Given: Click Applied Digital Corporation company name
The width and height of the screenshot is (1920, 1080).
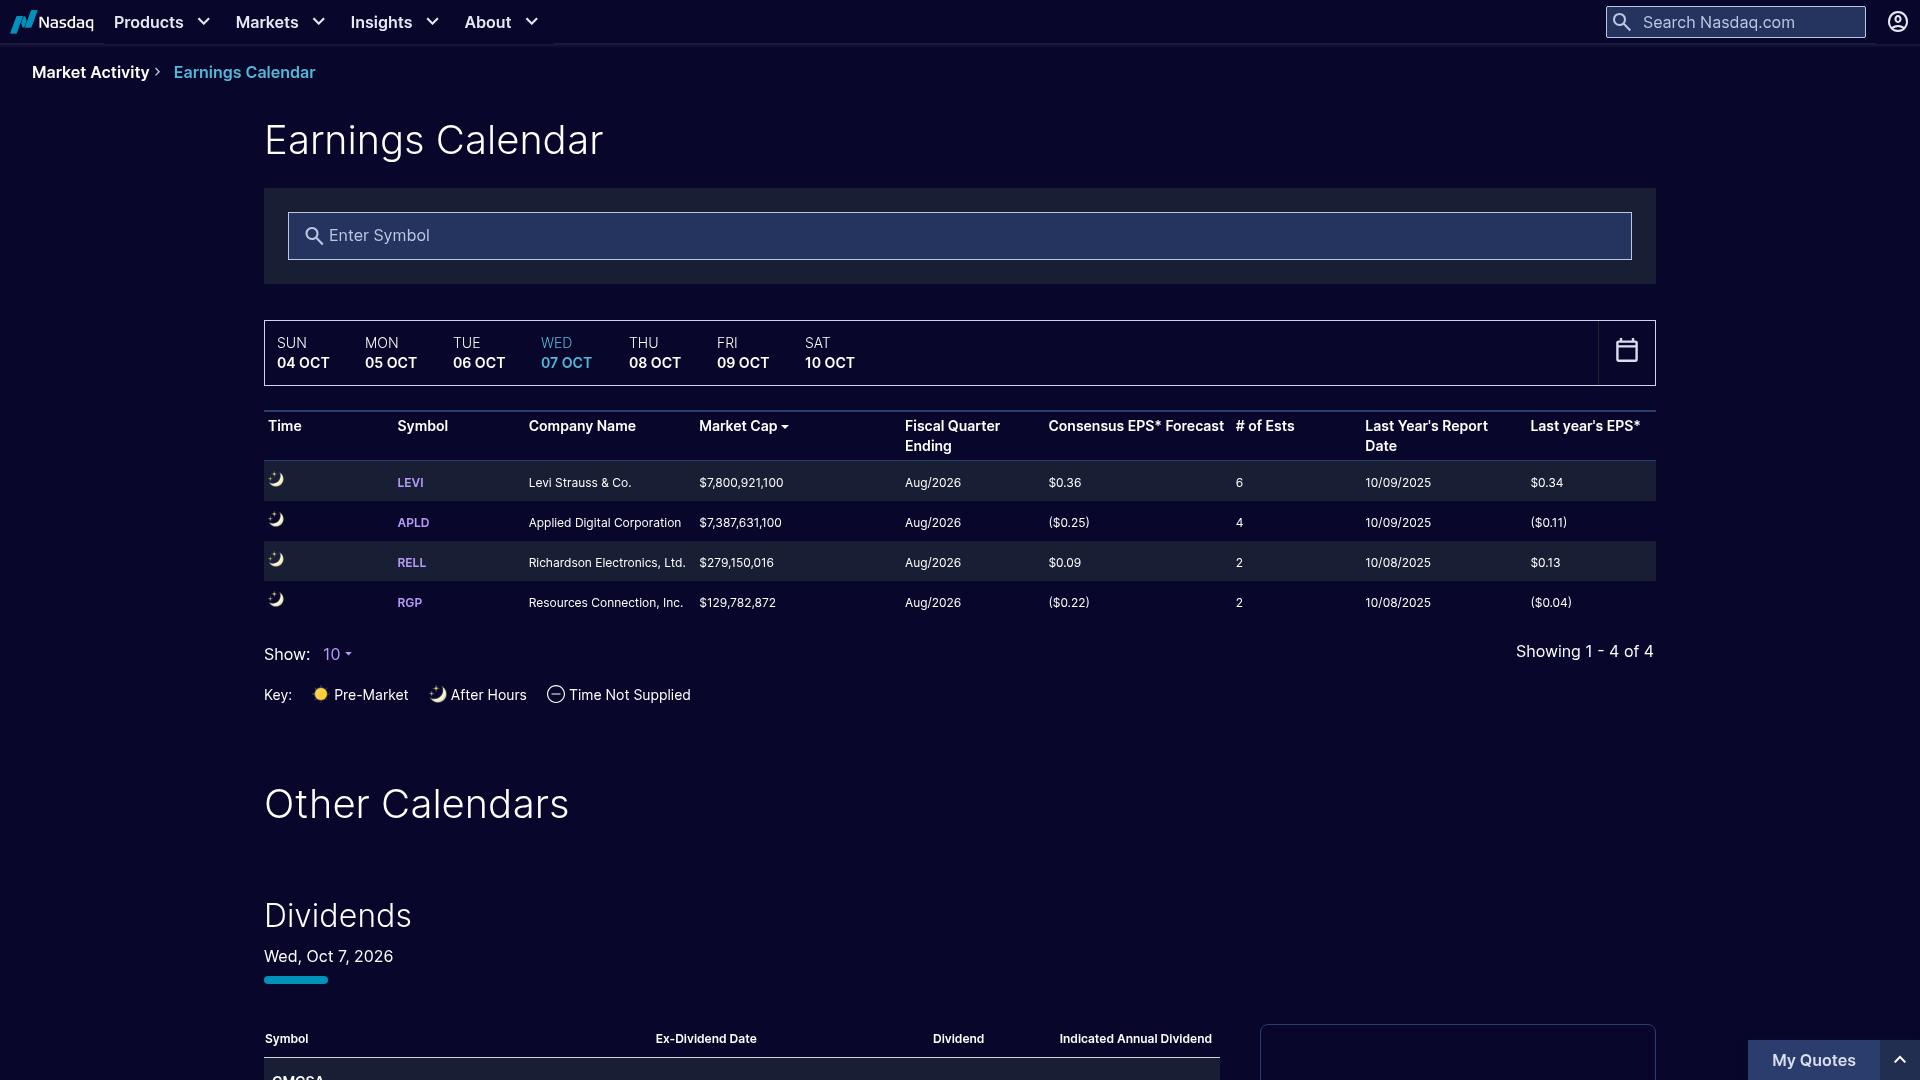Looking at the screenshot, I should [605, 523].
